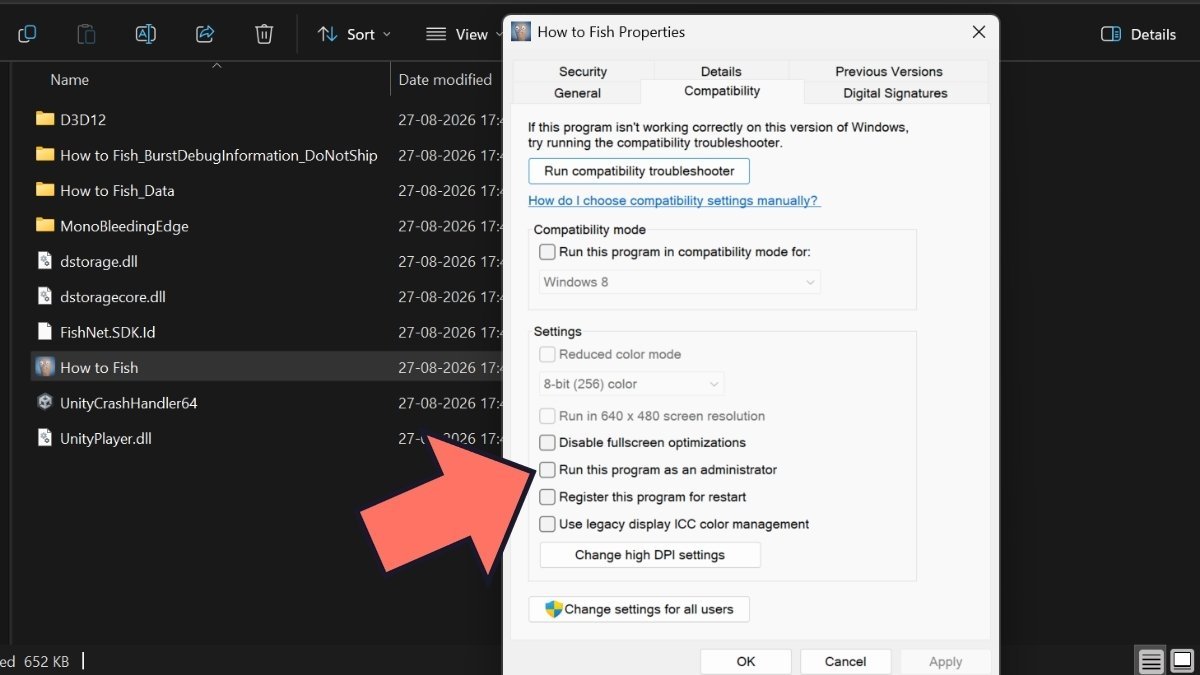Click the Rename icon in Explorer toolbar

coord(146,34)
